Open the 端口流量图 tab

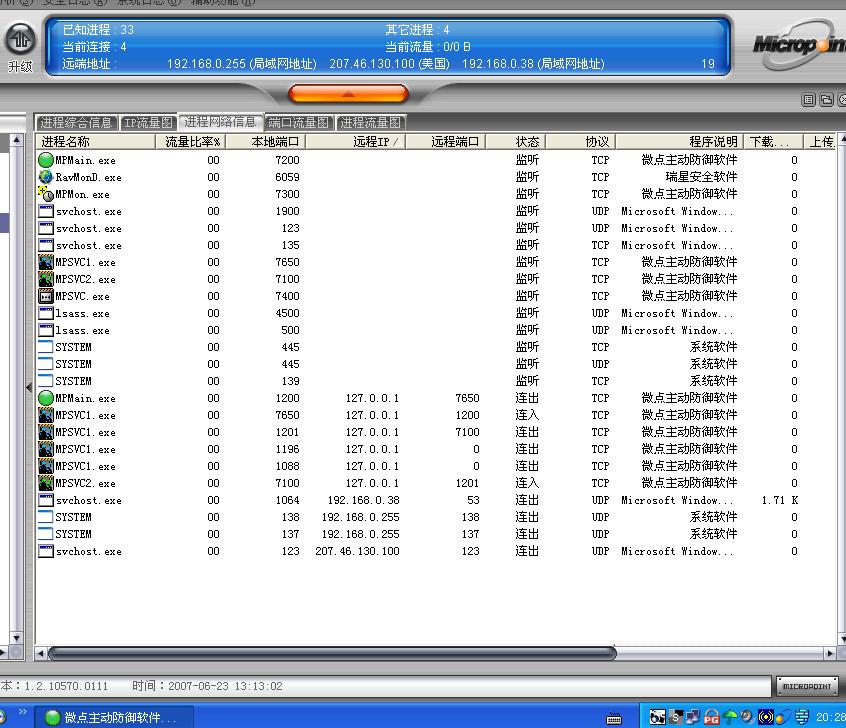pos(298,123)
